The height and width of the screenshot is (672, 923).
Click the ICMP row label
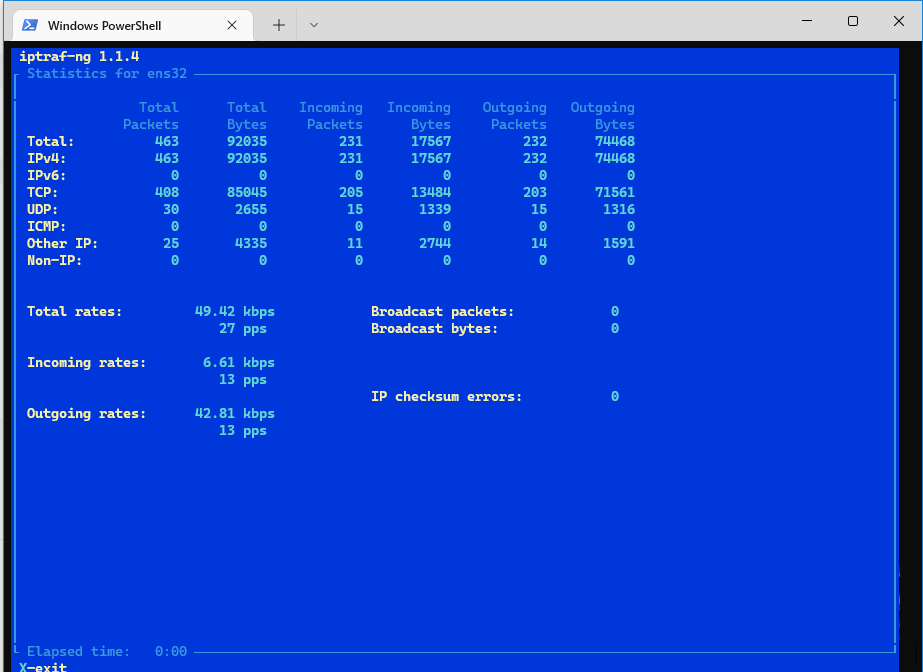pos(47,227)
